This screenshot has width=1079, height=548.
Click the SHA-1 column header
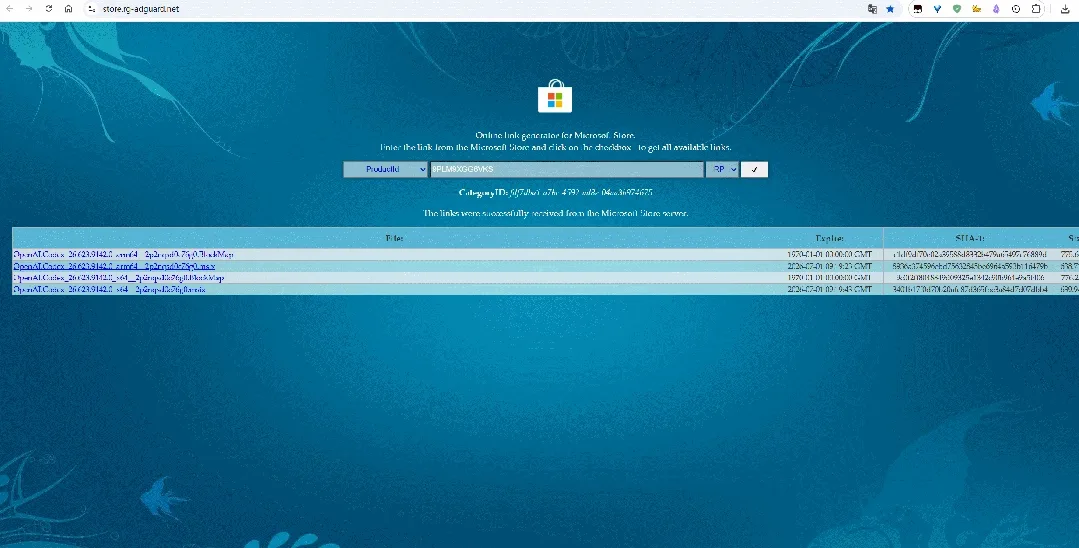970,238
